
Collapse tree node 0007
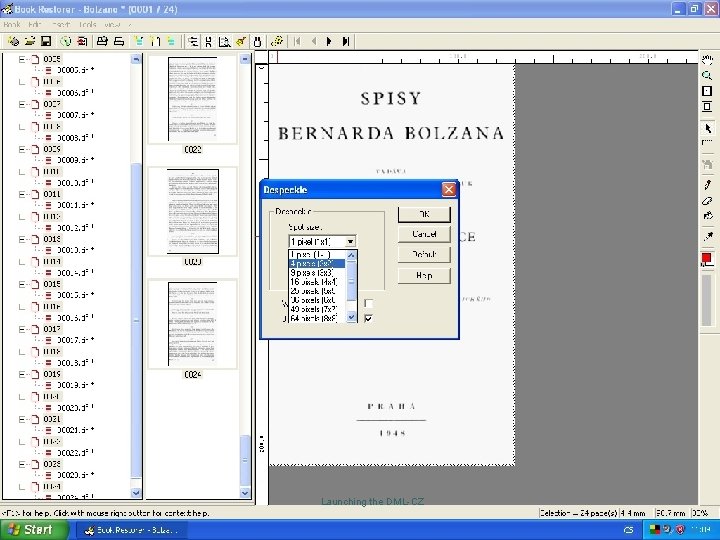(x=22, y=104)
